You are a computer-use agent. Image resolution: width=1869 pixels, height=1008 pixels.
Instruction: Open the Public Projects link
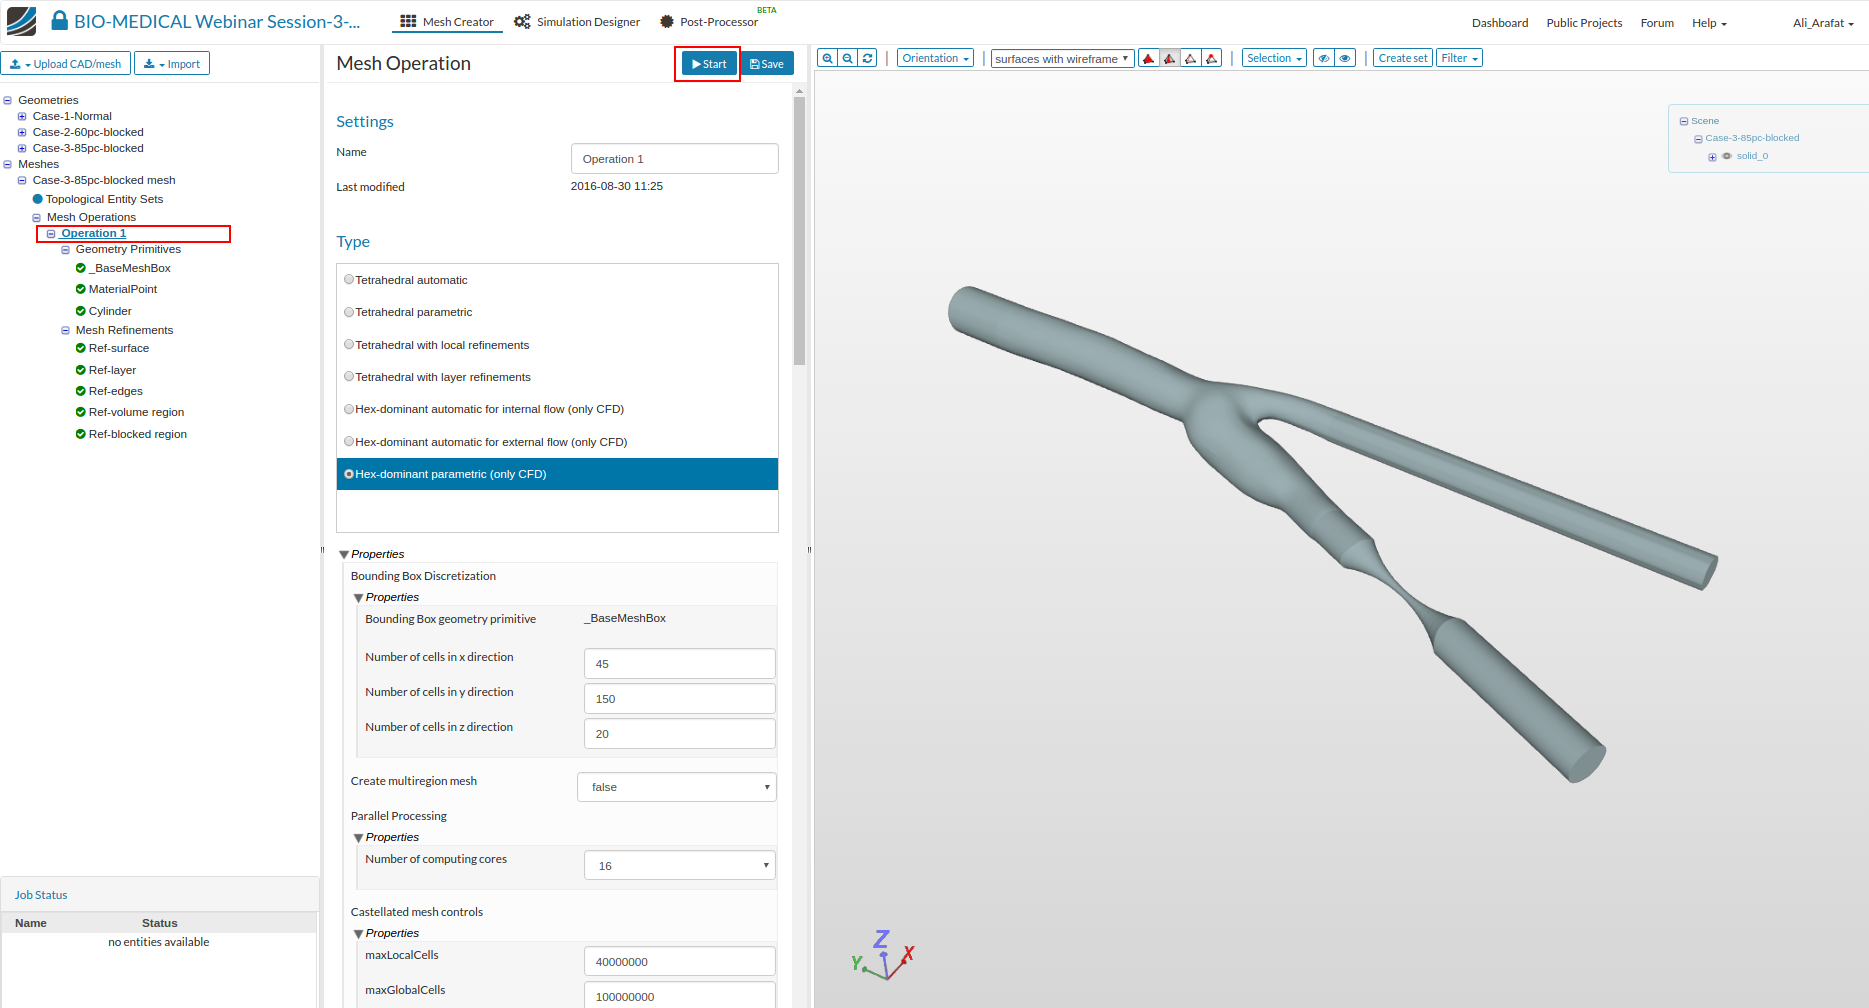1584,23
